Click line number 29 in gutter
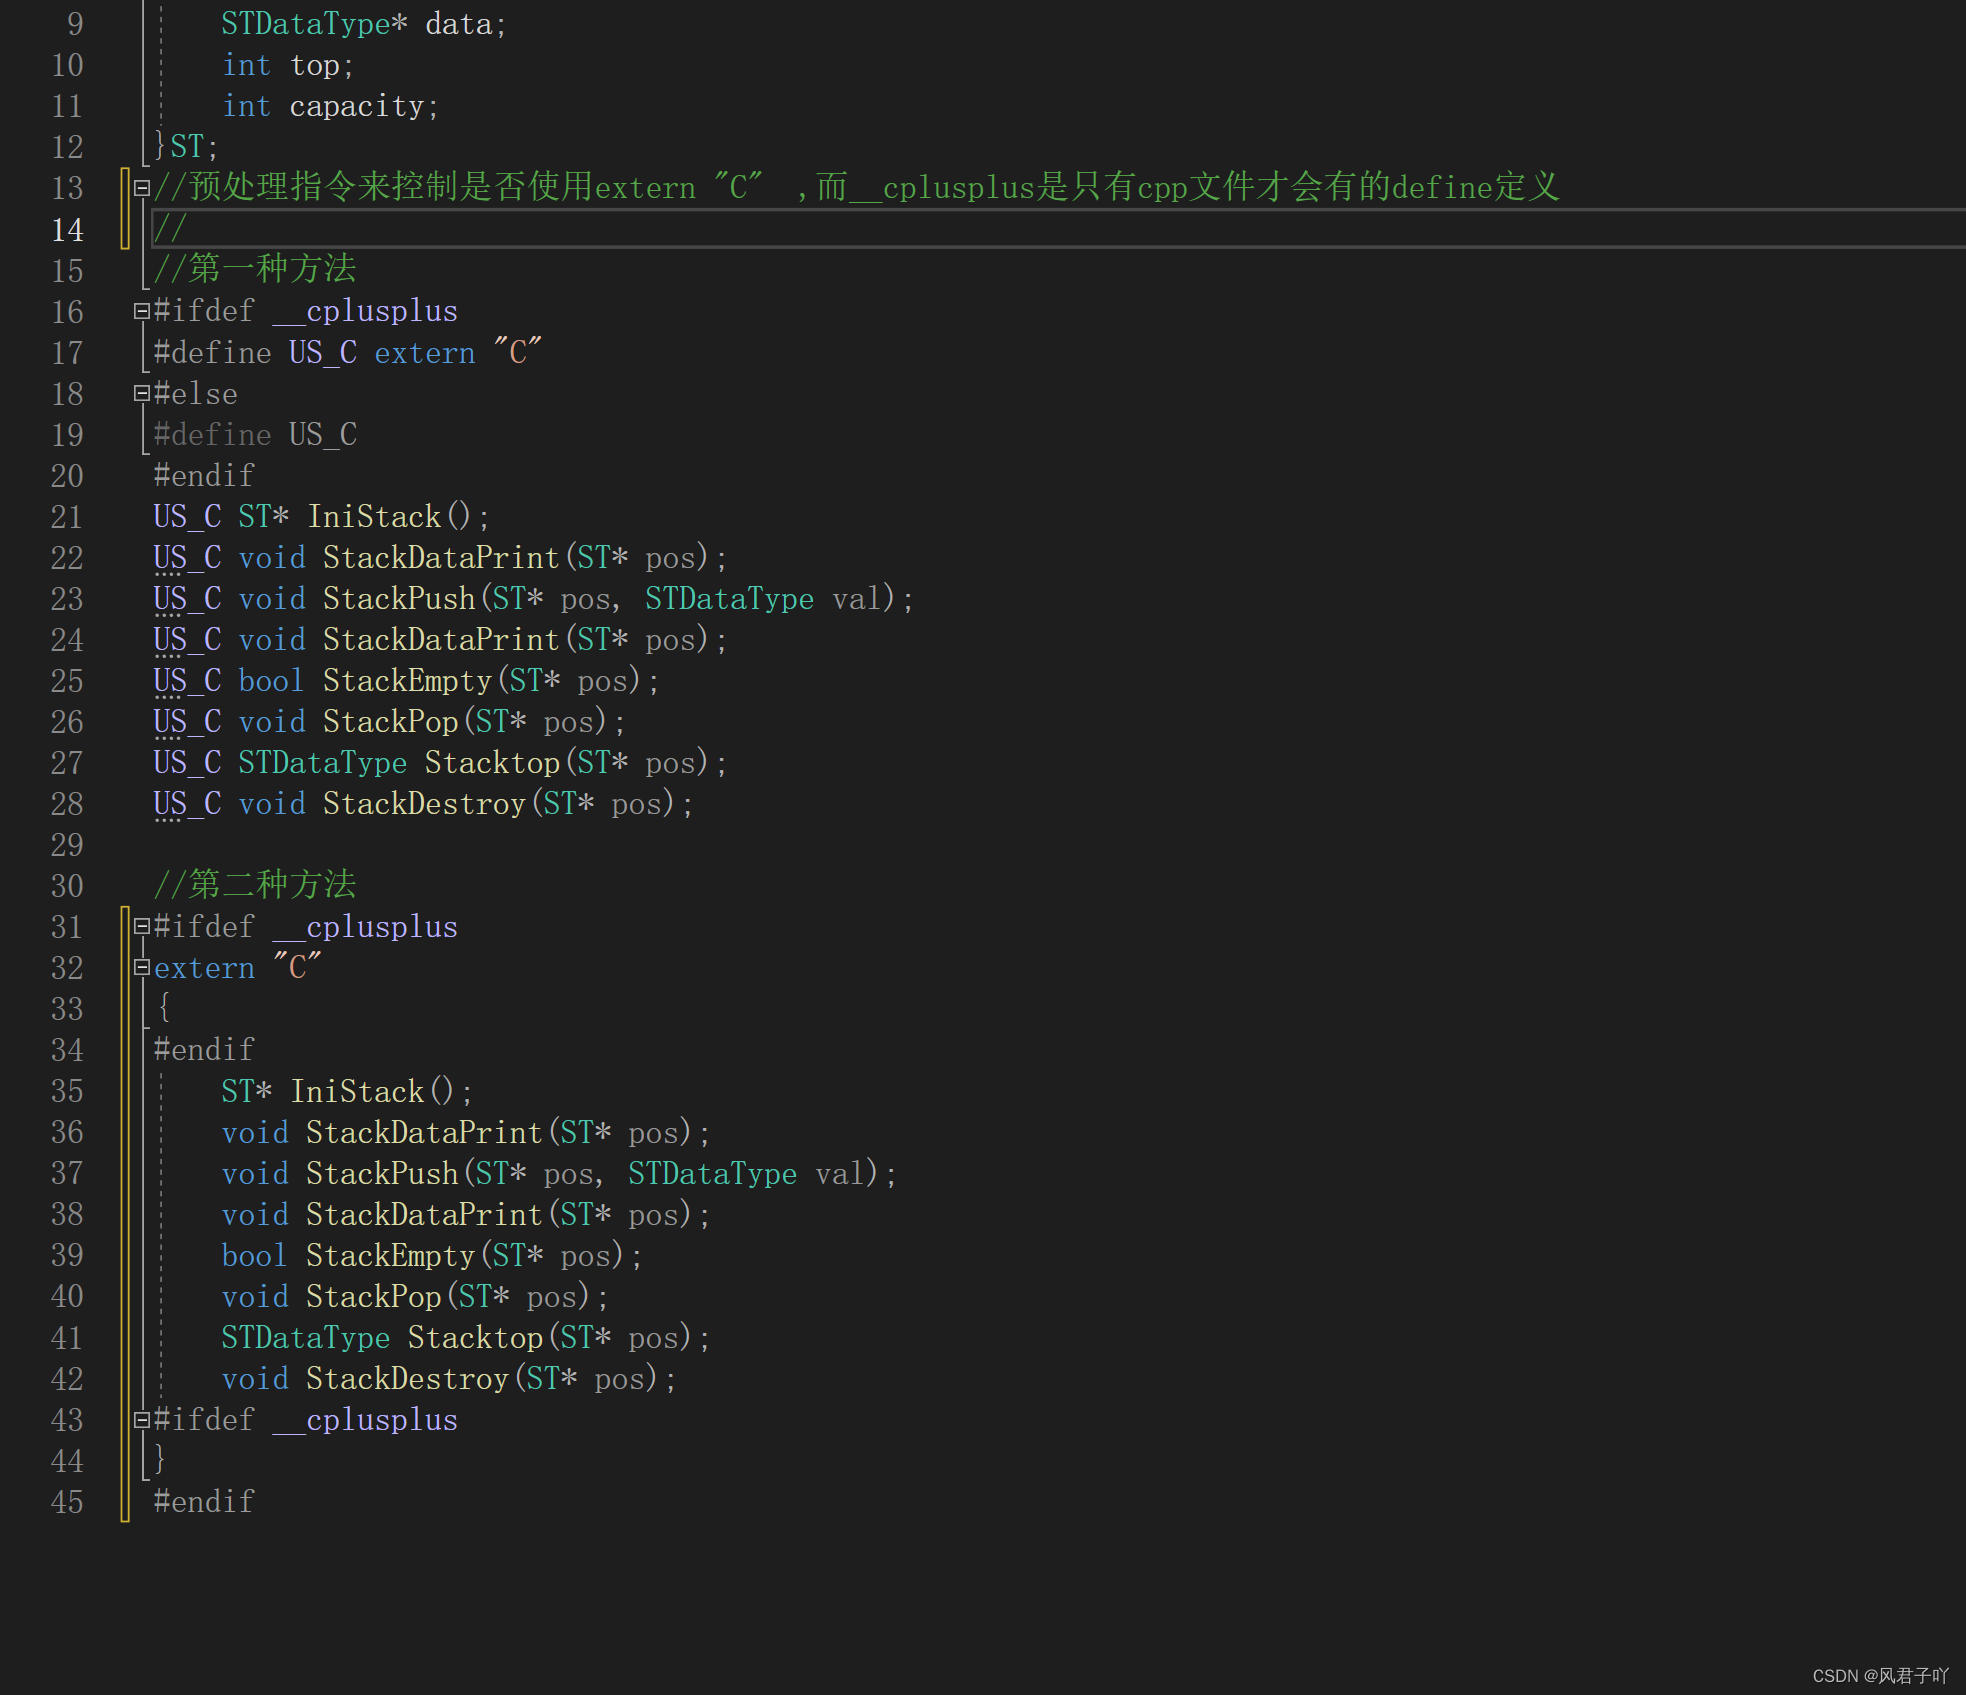1966x1695 pixels. tap(67, 845)
